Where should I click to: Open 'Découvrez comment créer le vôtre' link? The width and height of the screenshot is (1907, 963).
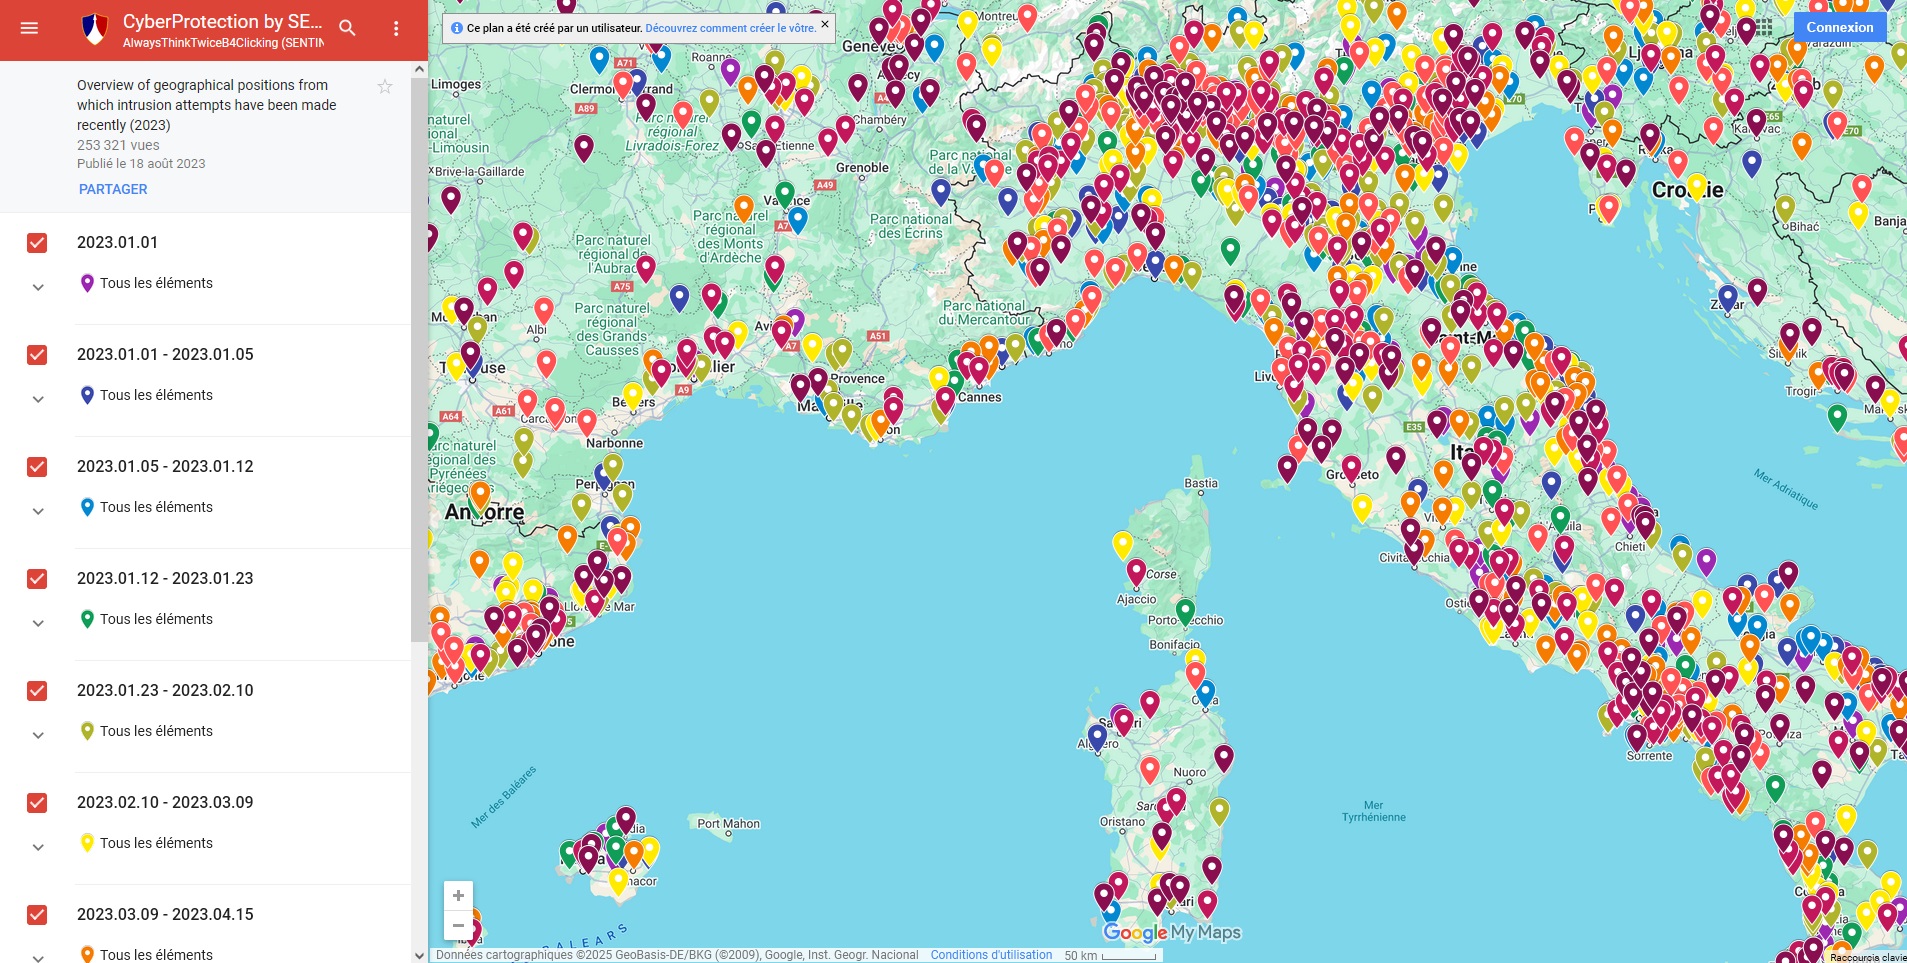[x=730, y=28]
